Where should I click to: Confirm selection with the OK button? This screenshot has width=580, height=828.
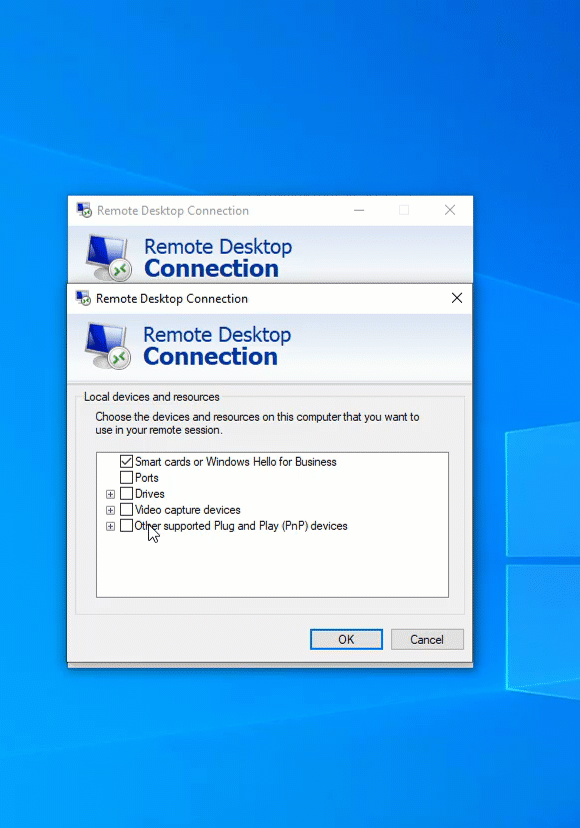click(x=347, y=639)
